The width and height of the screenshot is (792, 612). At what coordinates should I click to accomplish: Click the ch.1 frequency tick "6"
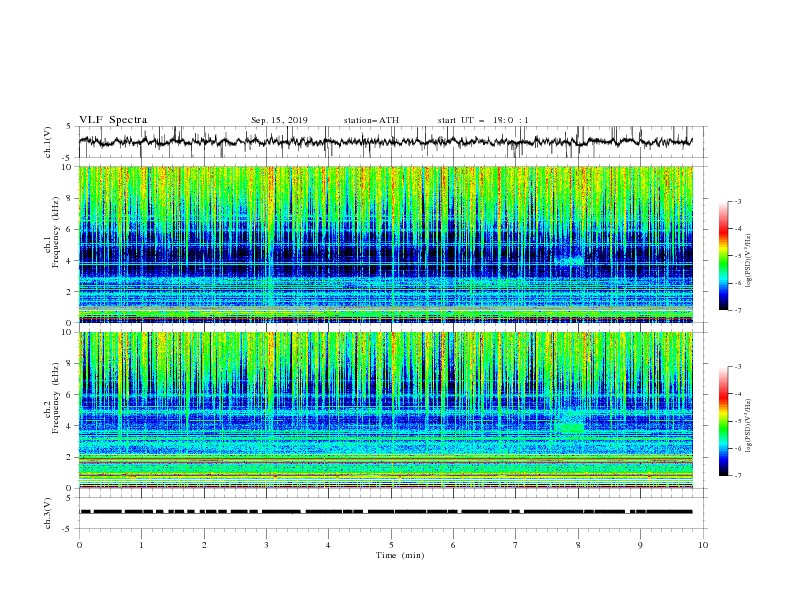69,229
